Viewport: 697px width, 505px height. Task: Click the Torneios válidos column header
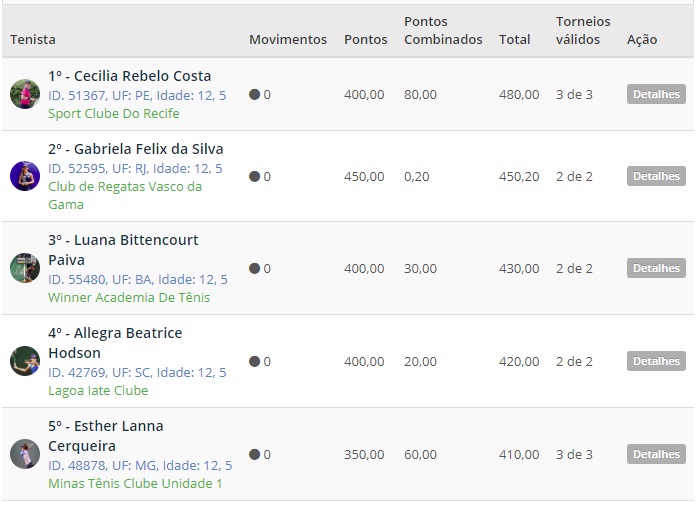click(583, 30)
